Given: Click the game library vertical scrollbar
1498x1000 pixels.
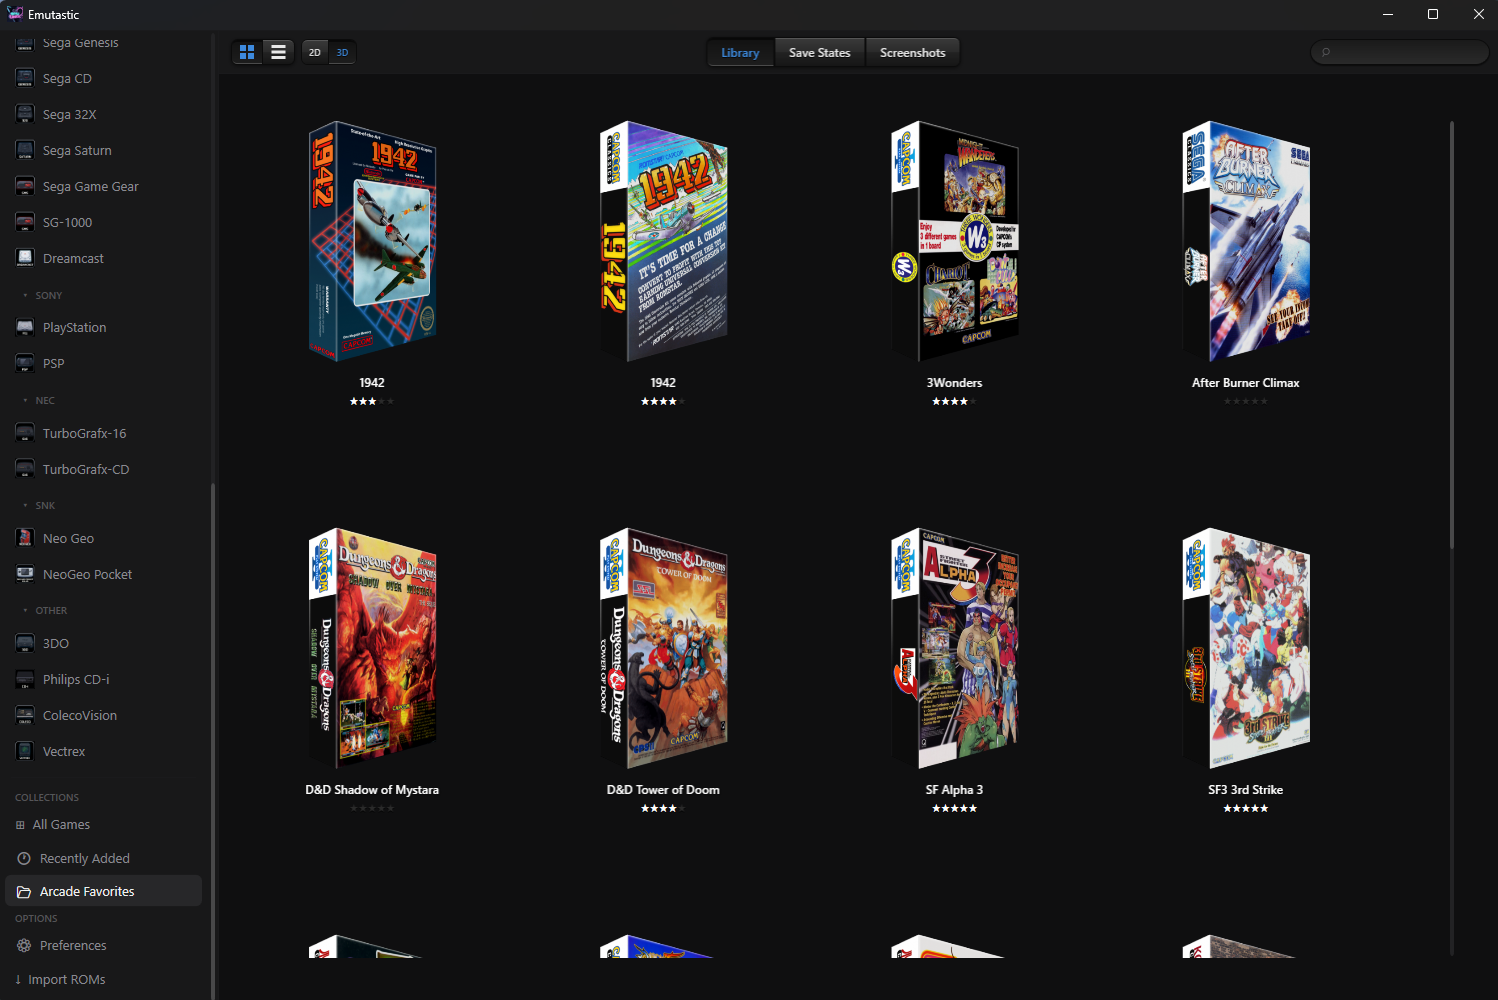Looking at the screenshot, I should click(x=1452, y=335).
